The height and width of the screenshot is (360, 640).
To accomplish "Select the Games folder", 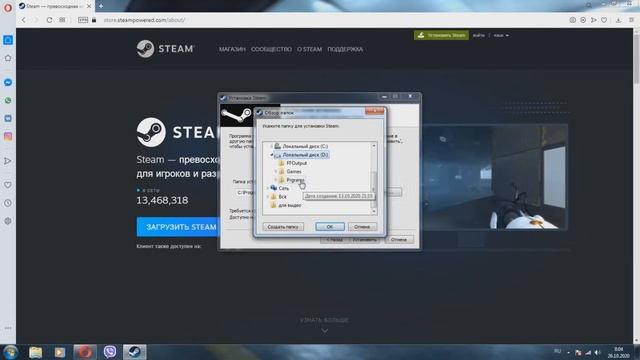I will coord(294,171).
